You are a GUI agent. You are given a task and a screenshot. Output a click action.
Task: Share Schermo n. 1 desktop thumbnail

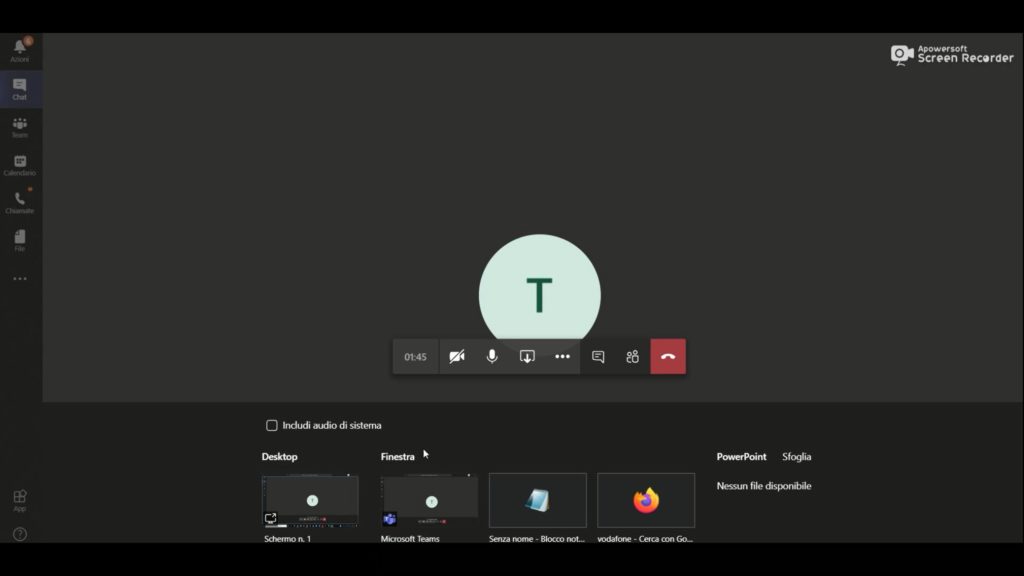310,501
